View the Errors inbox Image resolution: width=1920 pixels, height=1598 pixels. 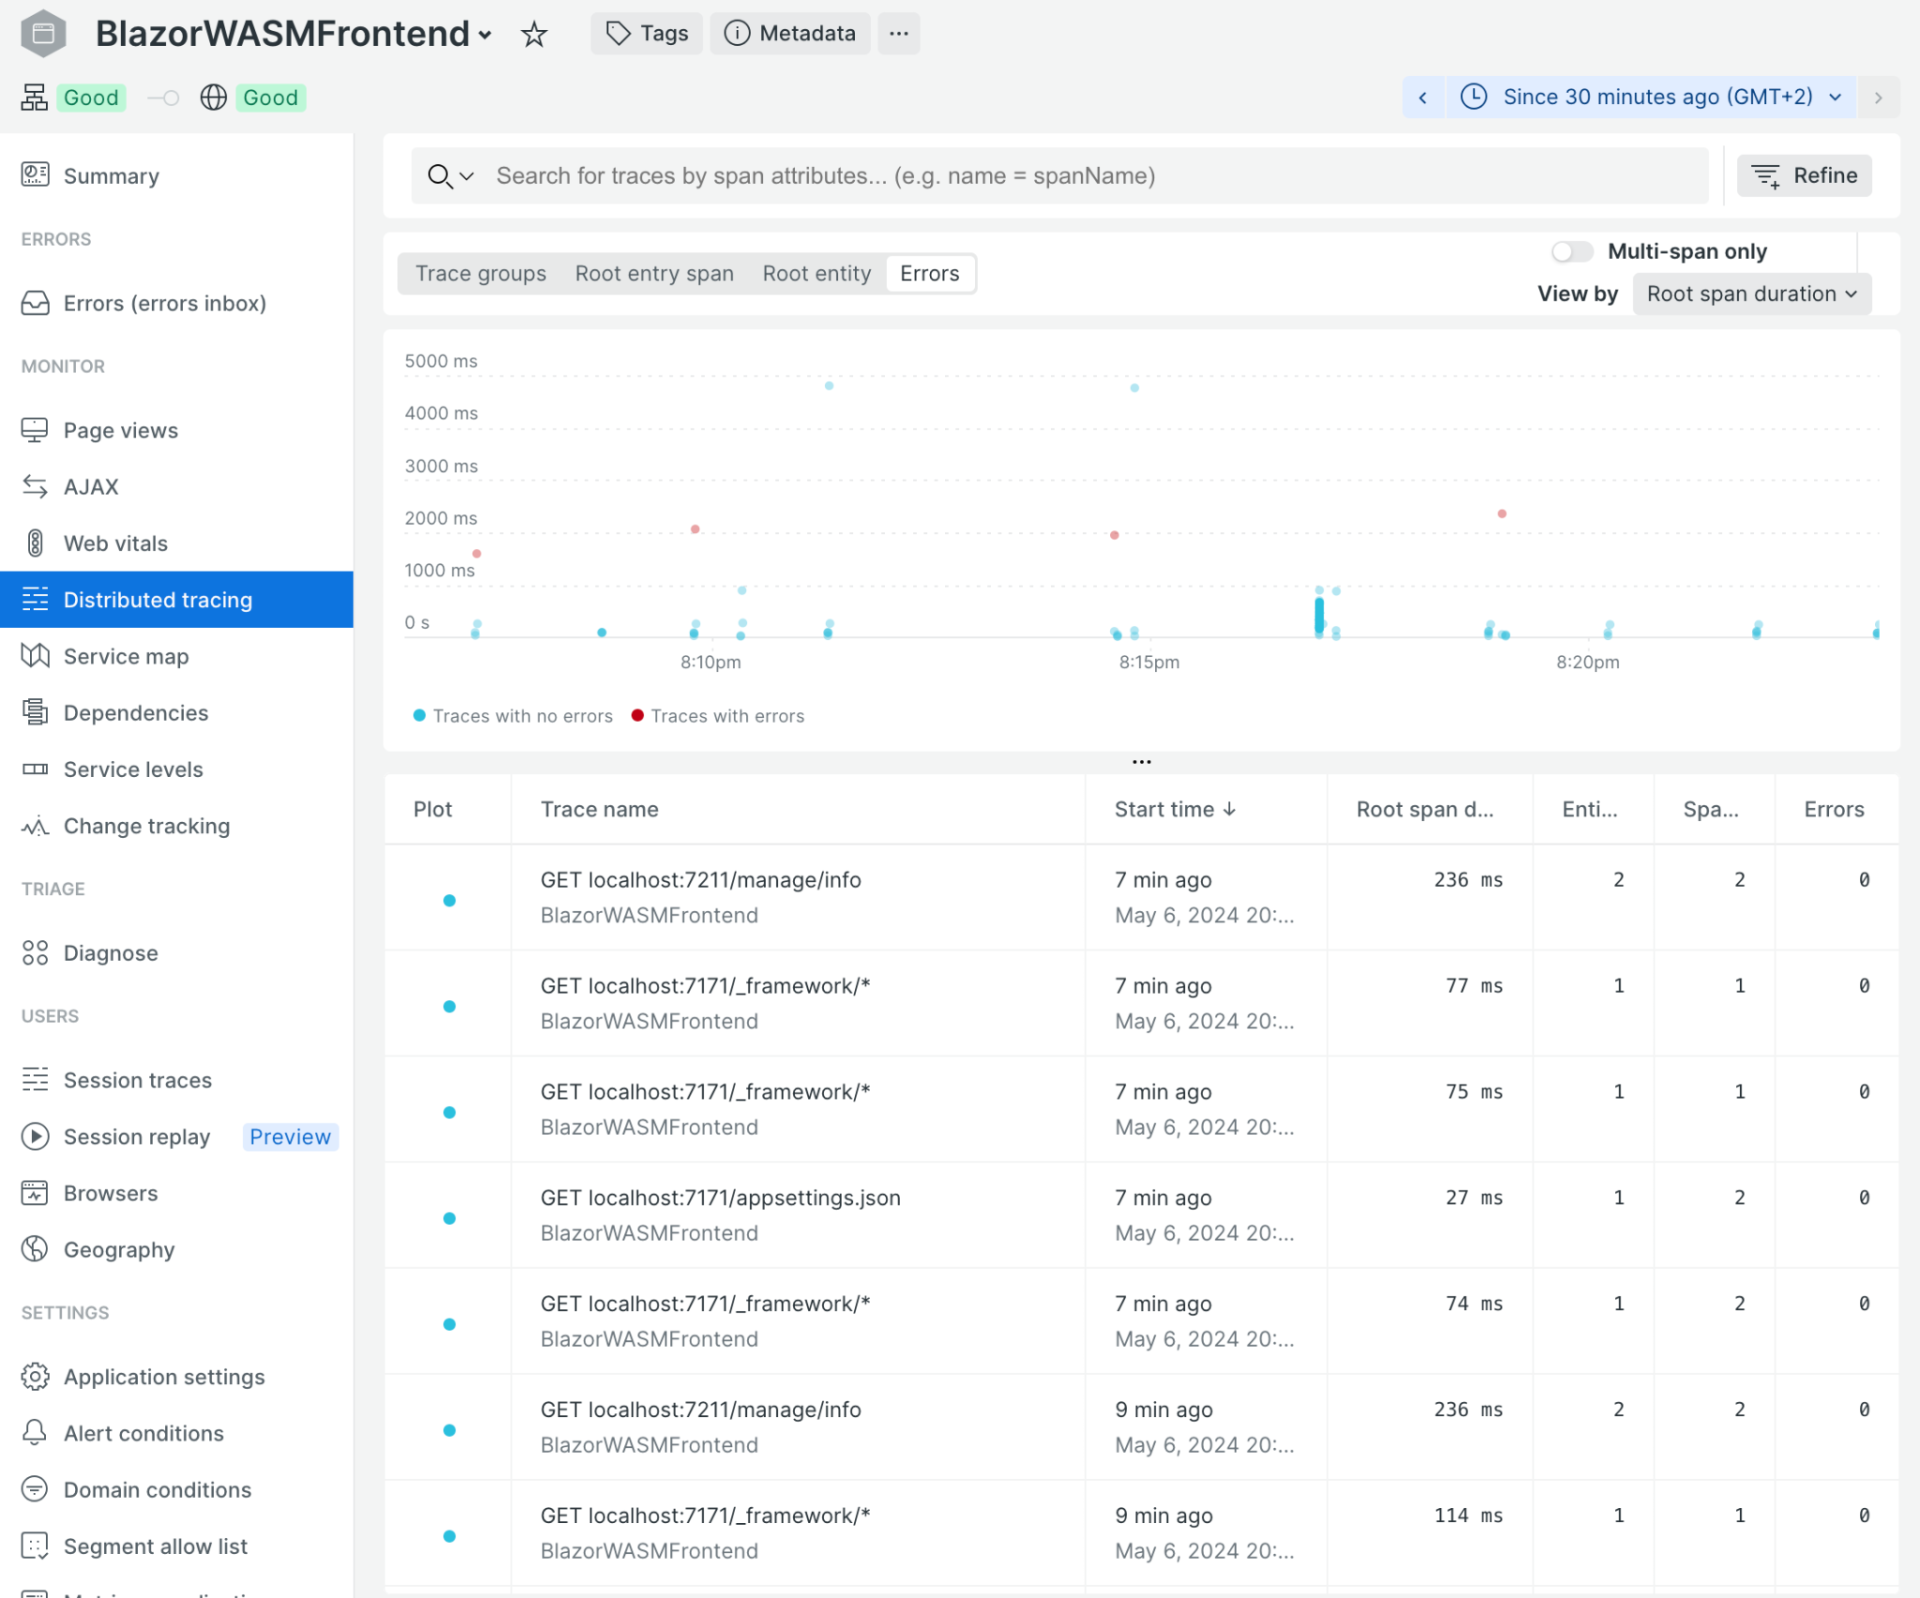pyautogui.click(x=165, y=302)
